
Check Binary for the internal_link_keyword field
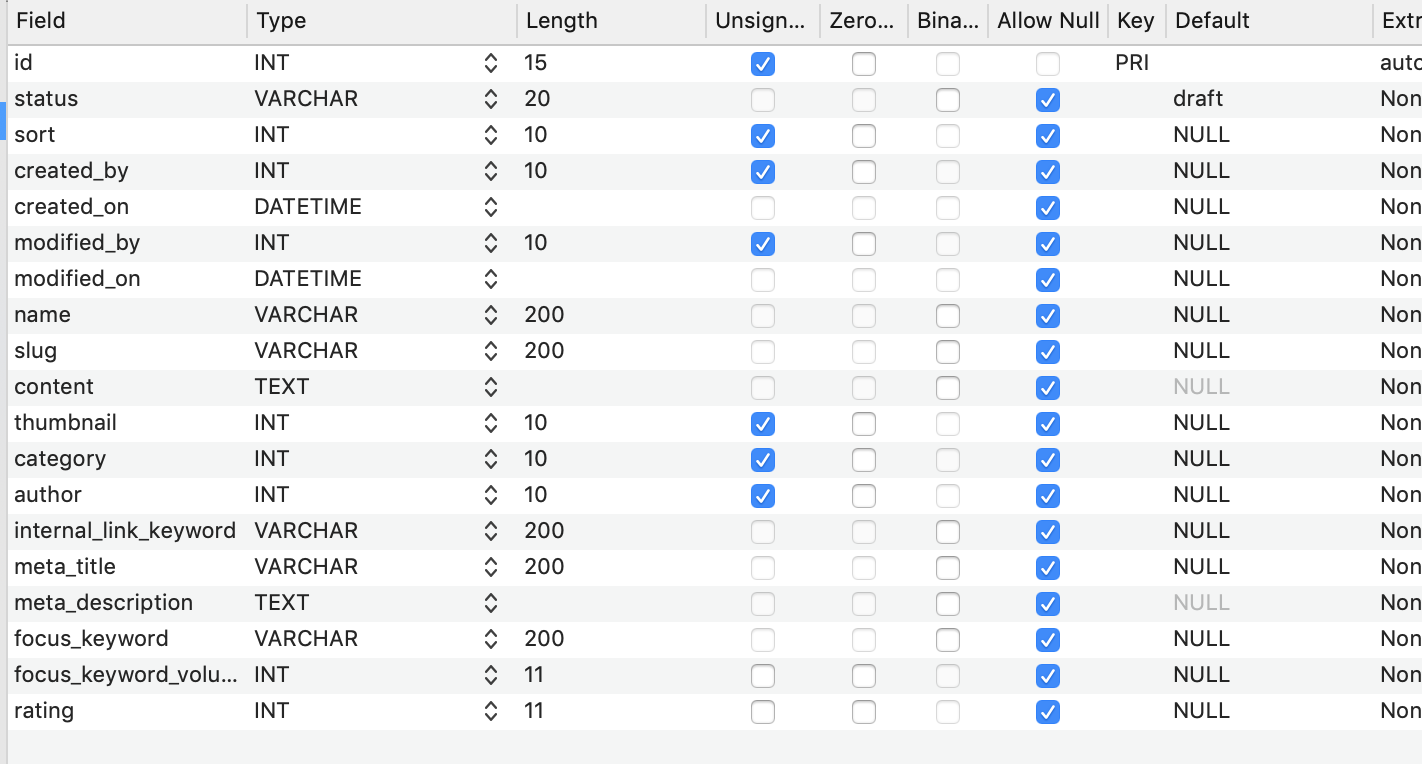click(947, 532)
